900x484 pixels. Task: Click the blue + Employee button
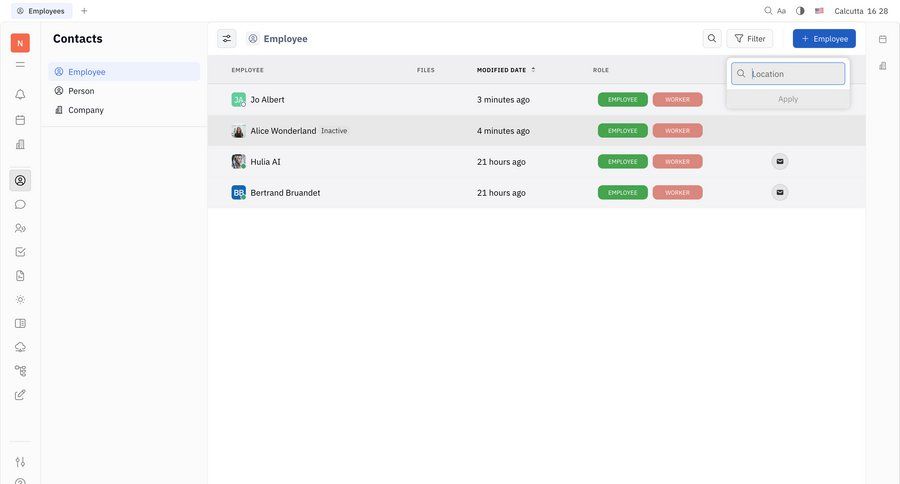(824, 38)
